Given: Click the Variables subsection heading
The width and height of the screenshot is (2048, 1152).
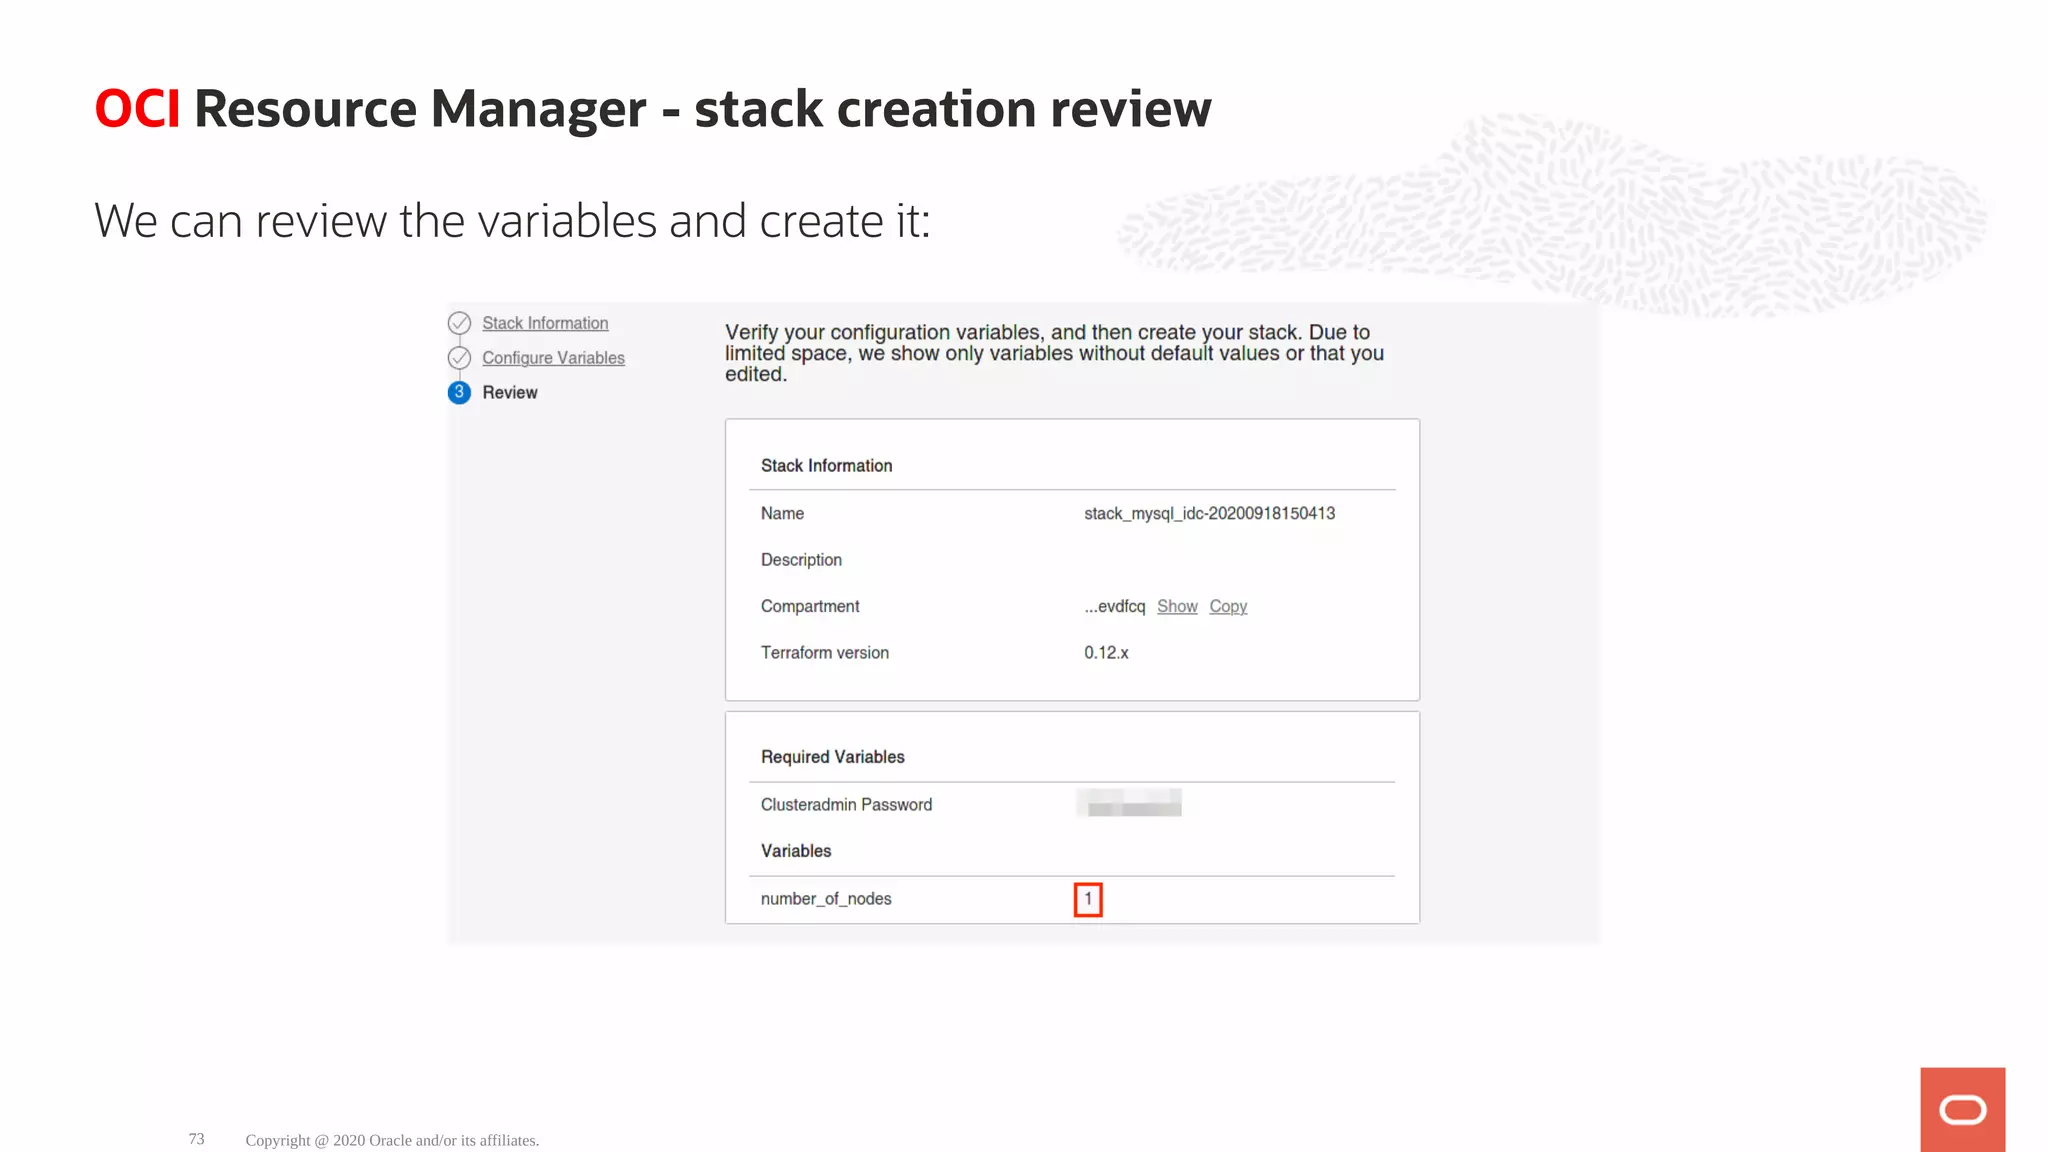Looking at the screenshot, I should coord(796,851).
